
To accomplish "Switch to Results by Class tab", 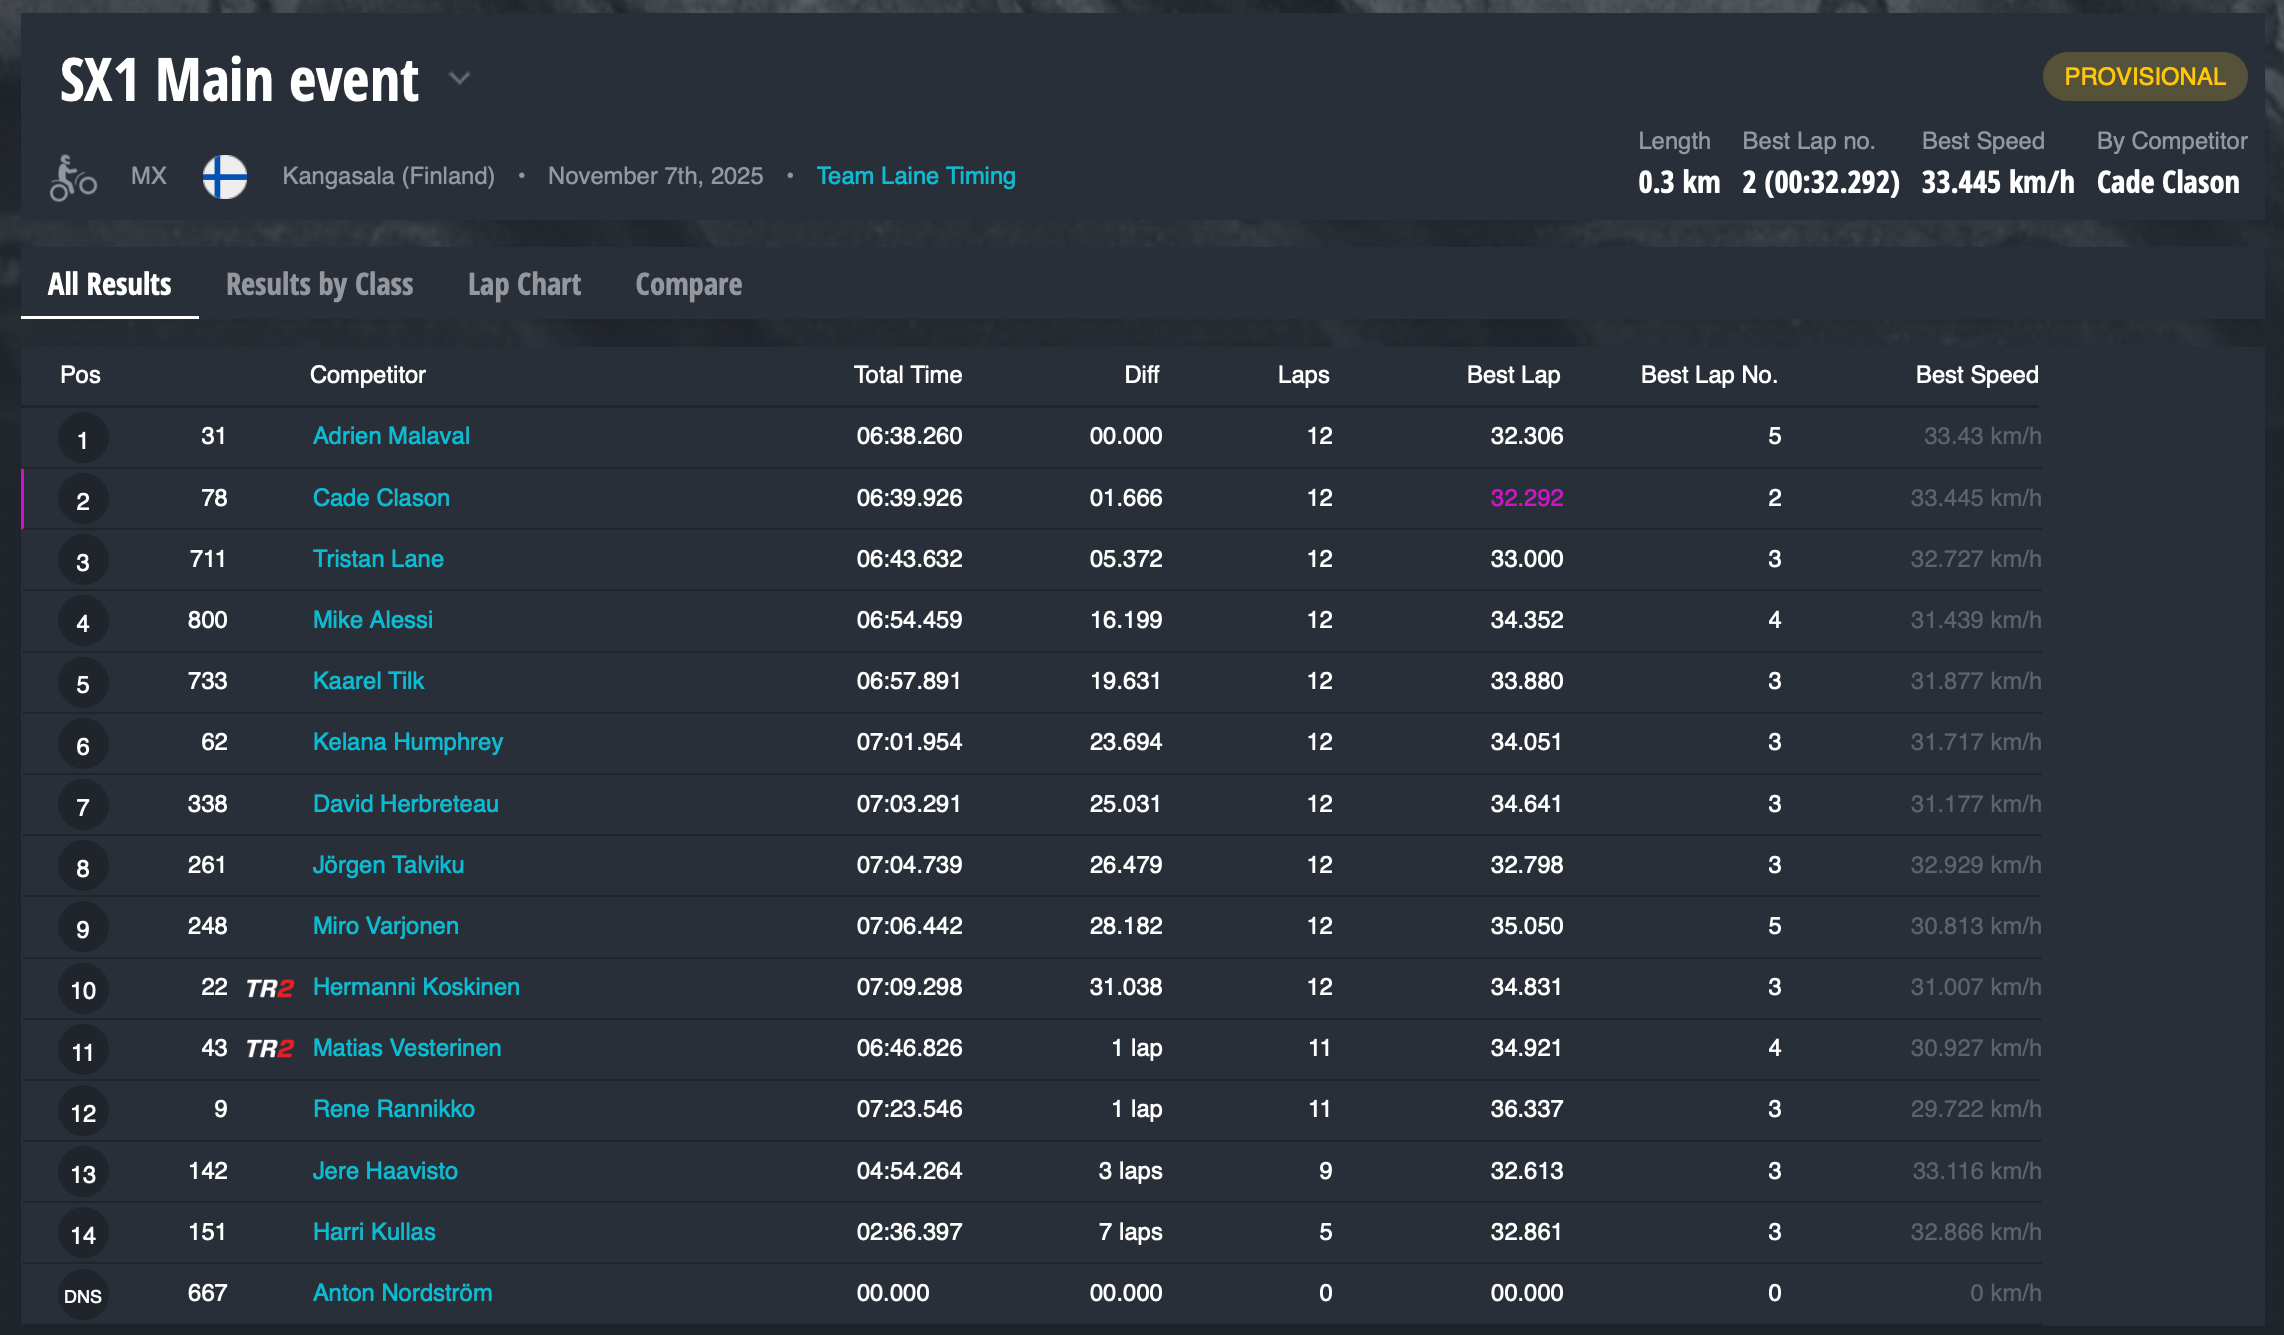I will 319,285.
